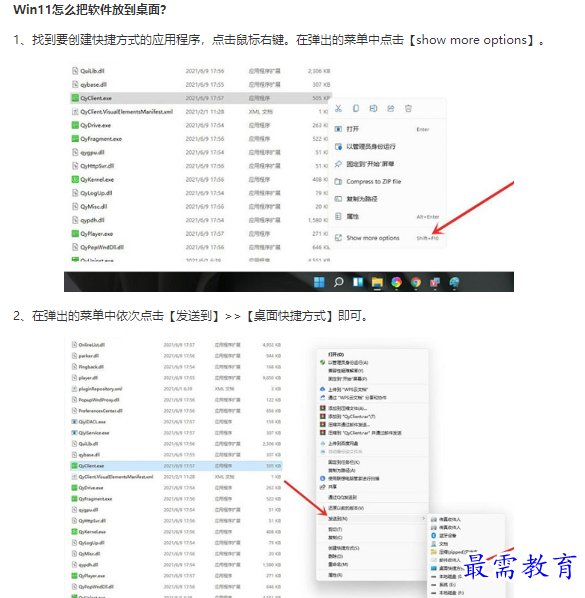Click the WinRAR icon beside 添加到压缩文件(A)...
This screenshot has width=585, height=598.
click(x=323, y=408)
